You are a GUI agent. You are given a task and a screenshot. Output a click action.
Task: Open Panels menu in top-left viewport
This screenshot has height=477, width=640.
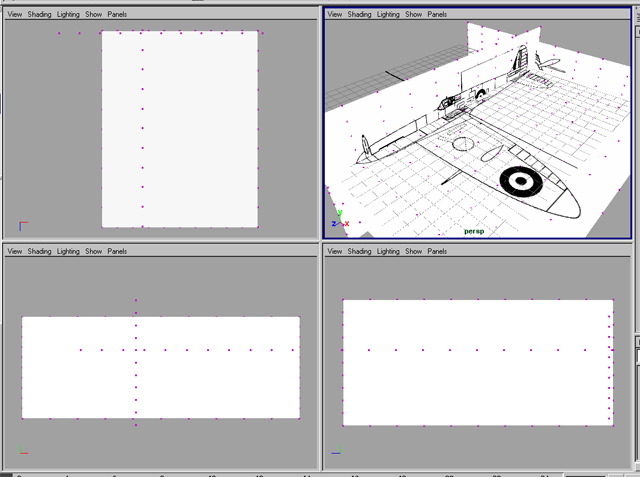(x=117, y=14)
